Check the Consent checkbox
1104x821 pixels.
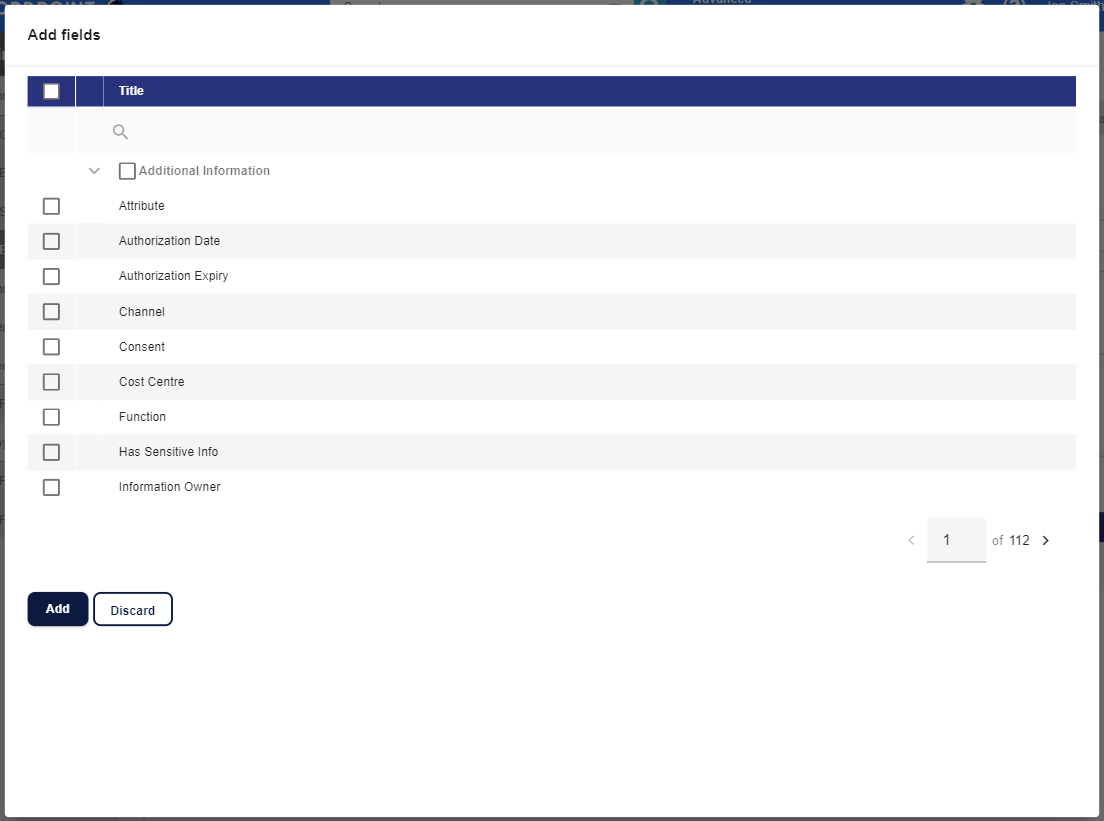pos(51,347)
